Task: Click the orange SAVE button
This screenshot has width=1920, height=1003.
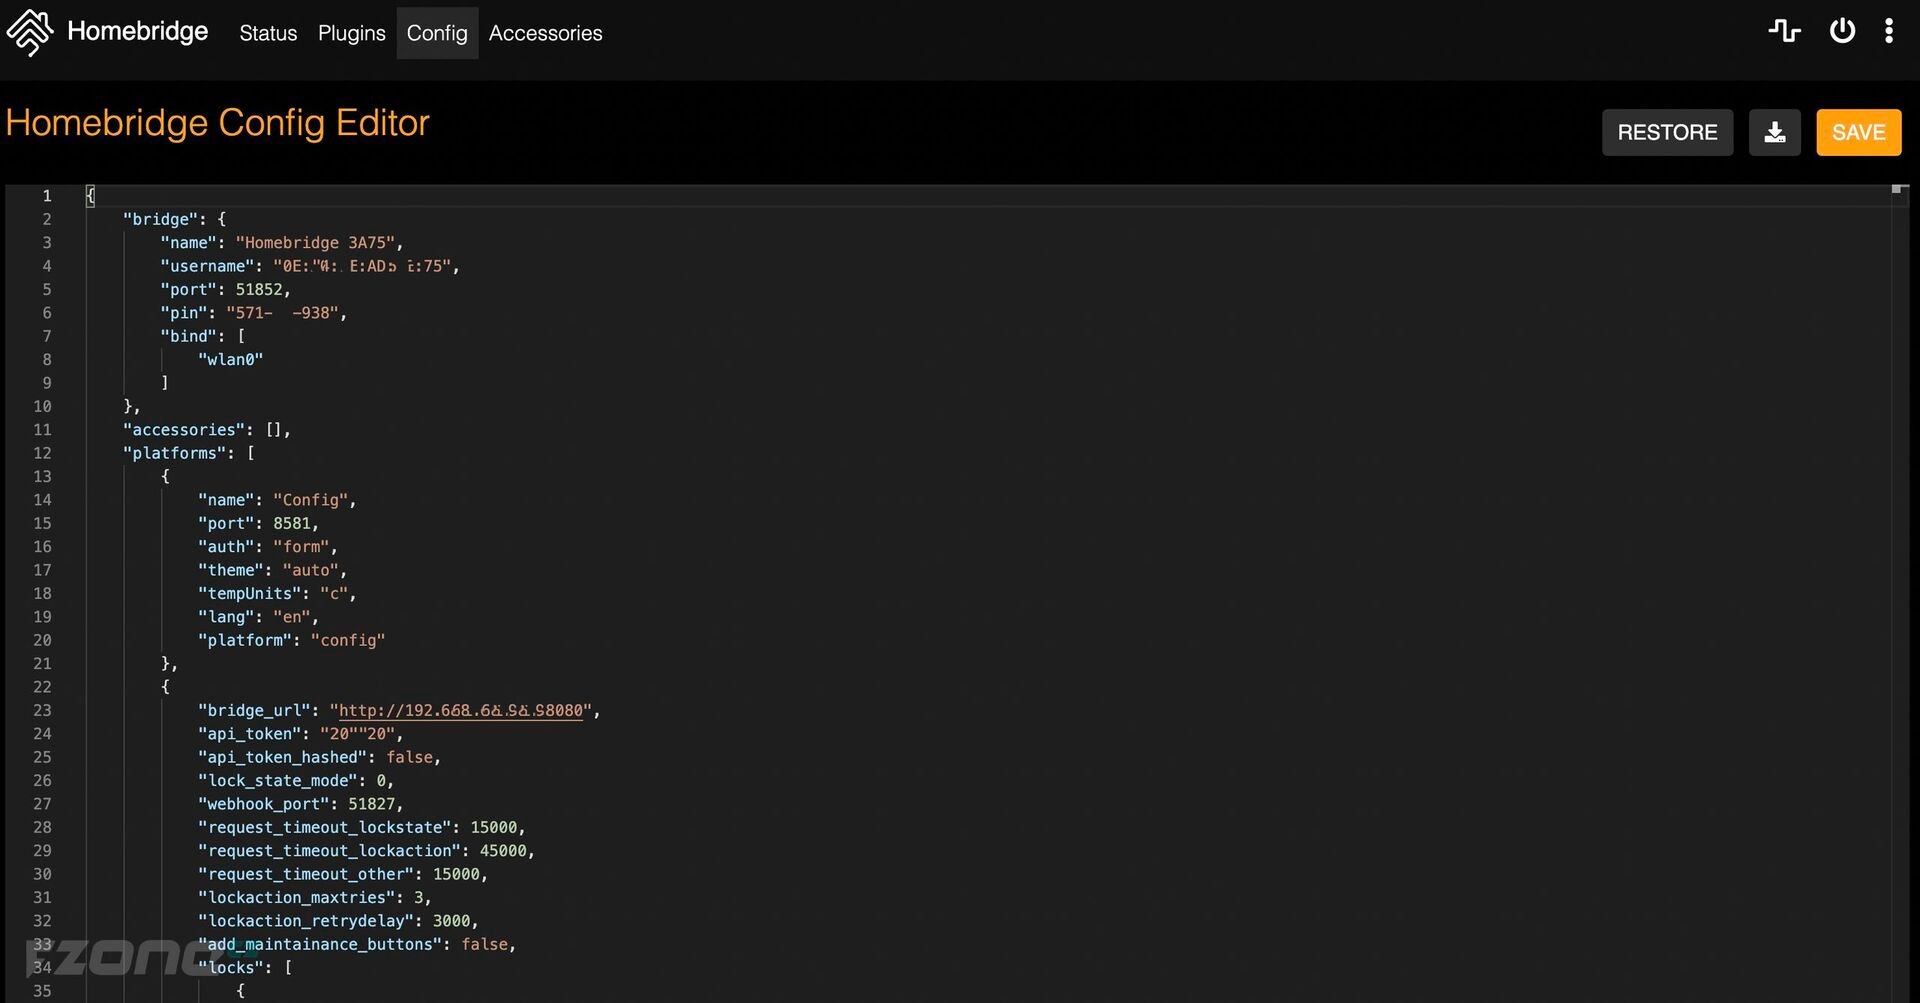Action: [x=1858, y=132]
